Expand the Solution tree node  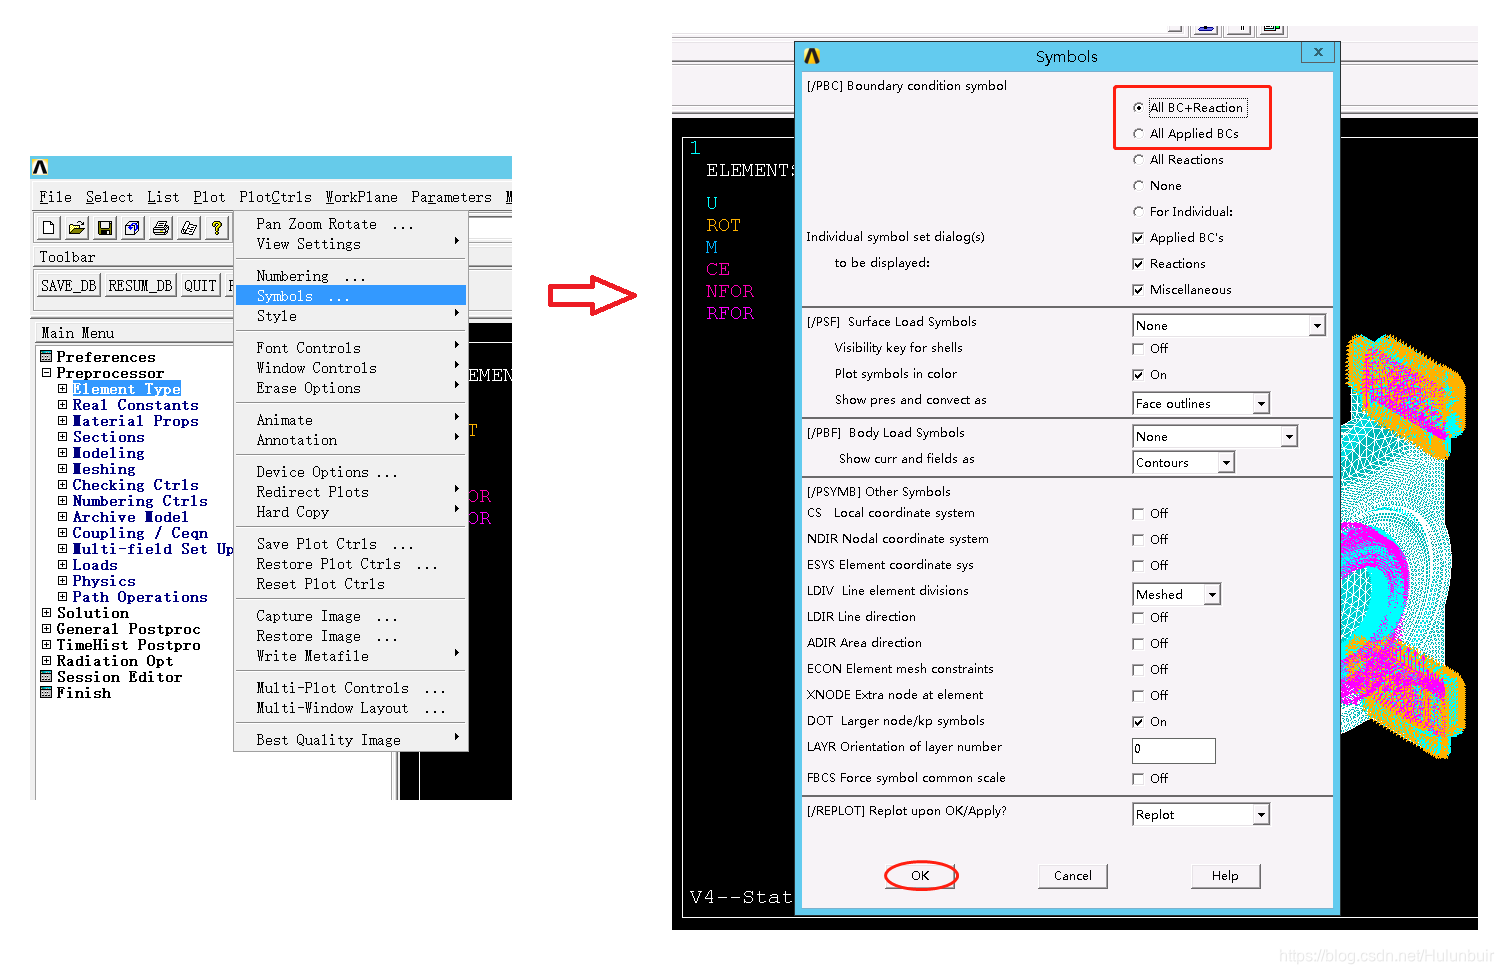click(x=46, y=613)
